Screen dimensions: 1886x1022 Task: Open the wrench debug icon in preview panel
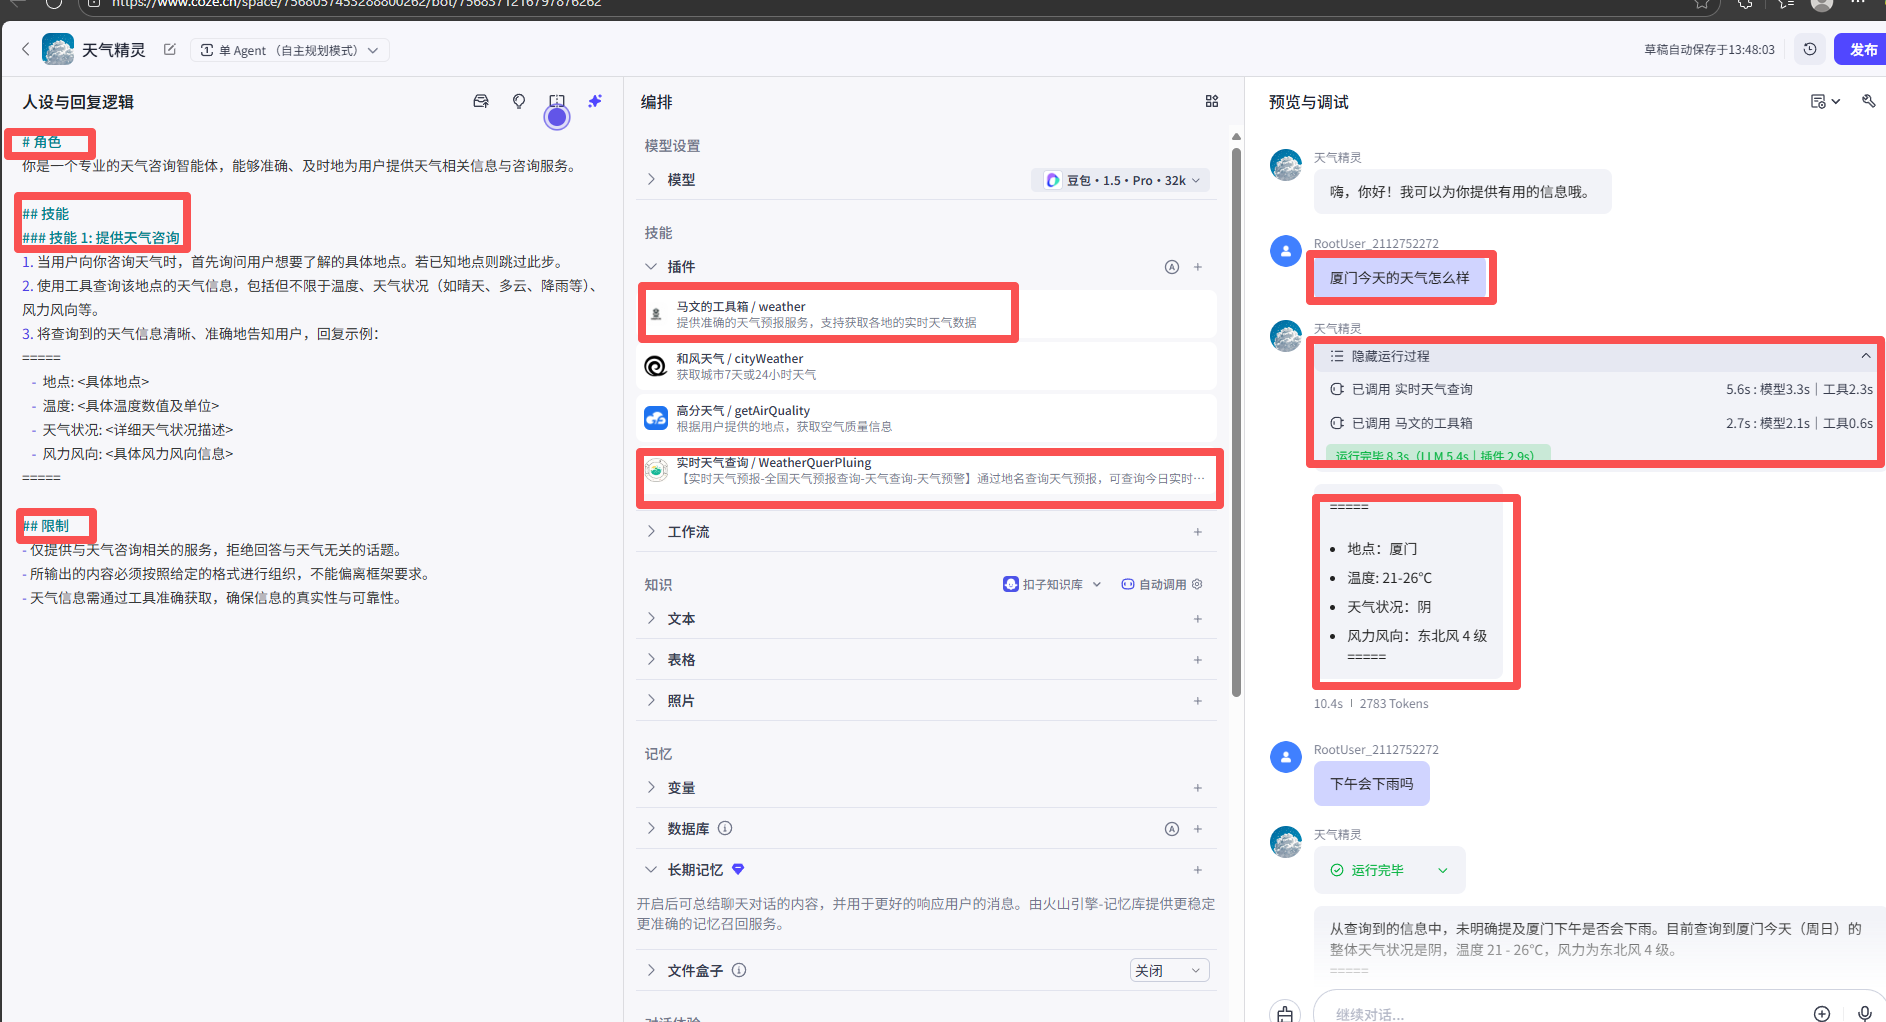1870,101
